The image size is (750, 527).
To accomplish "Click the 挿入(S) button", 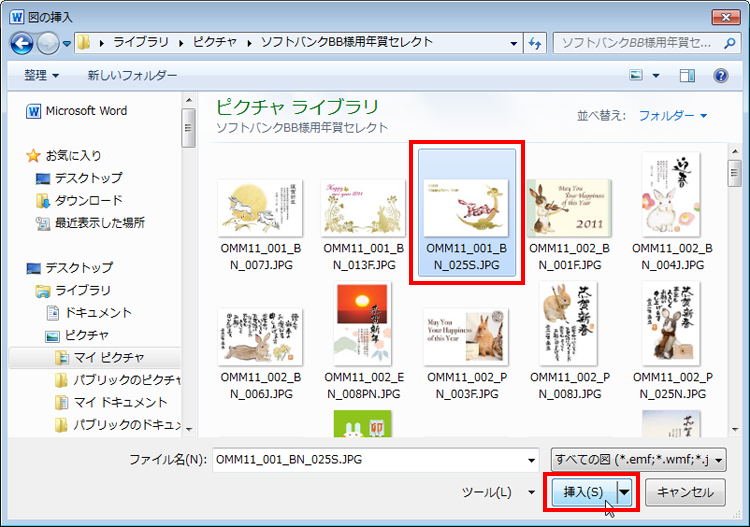I will 584,492.
